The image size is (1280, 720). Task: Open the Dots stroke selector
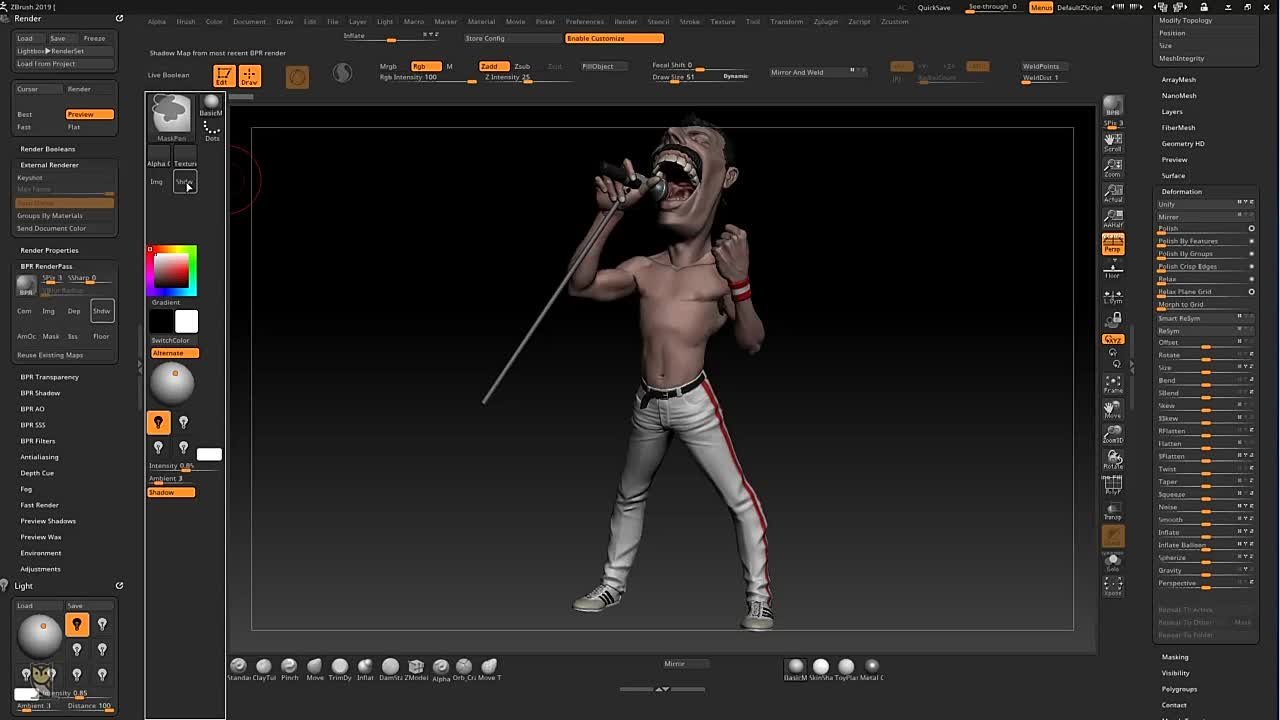pos(211,131)
